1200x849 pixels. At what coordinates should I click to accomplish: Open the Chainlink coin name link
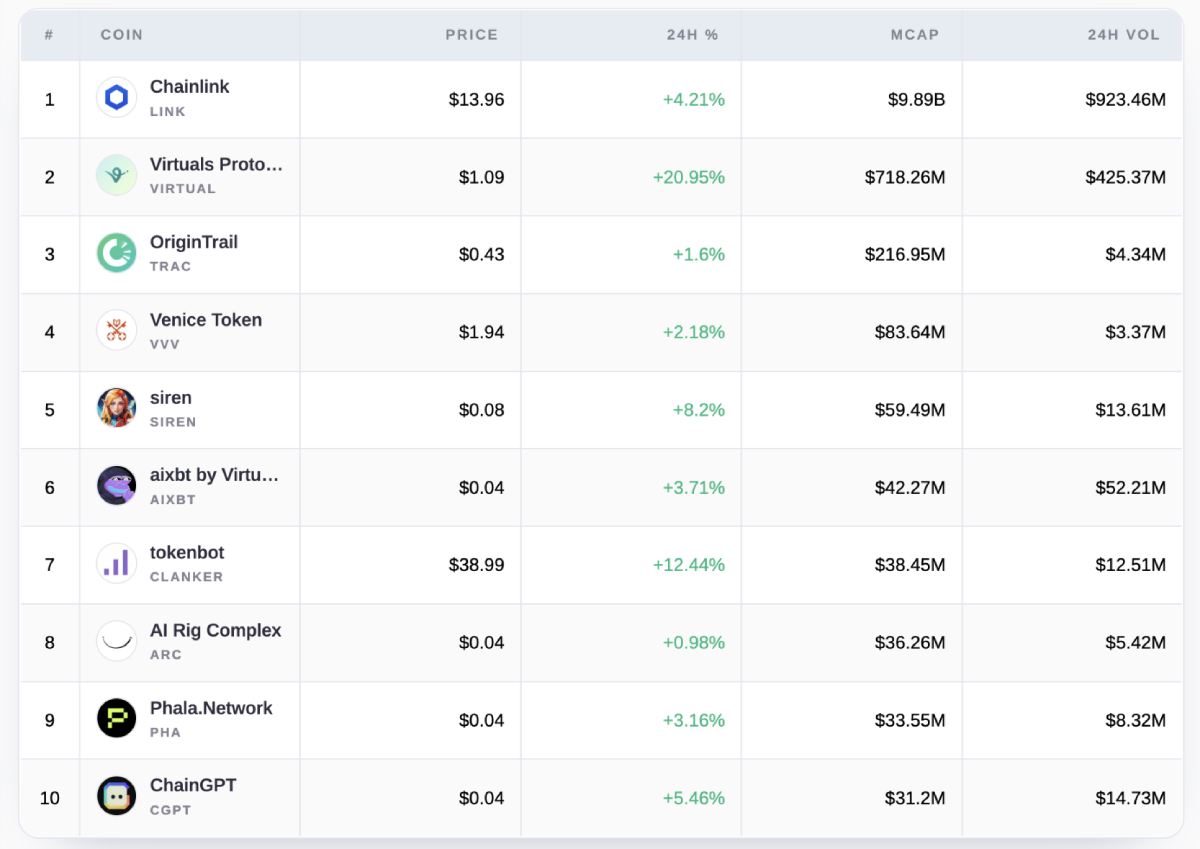(x=189, y=87)
